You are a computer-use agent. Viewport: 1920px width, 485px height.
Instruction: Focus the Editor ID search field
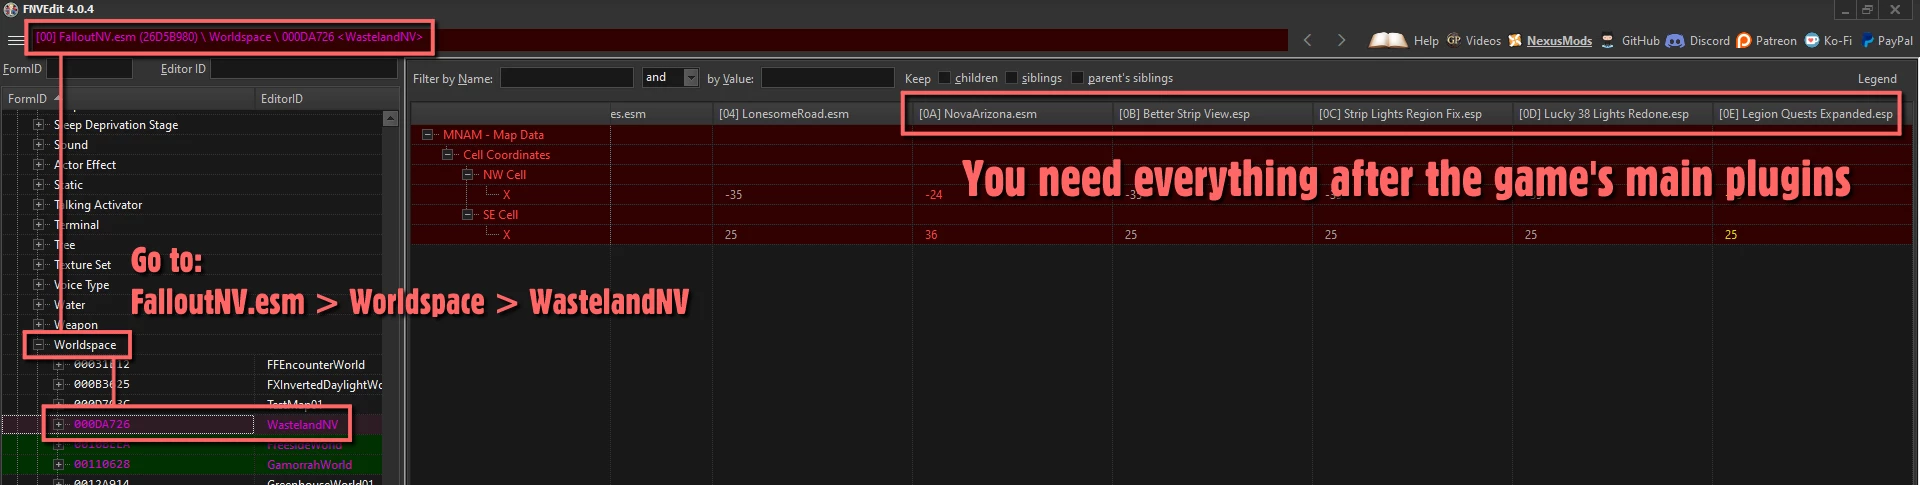[304, 69]
